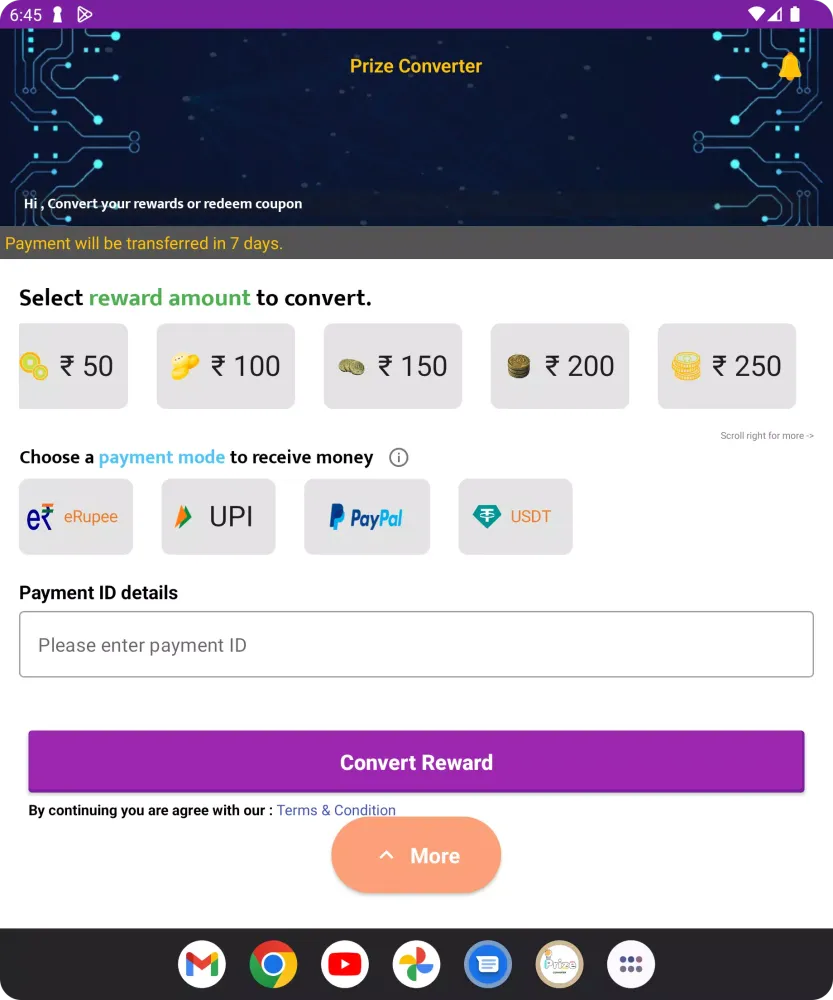Open the Prize app icon in dock

(x=559, y=965)
